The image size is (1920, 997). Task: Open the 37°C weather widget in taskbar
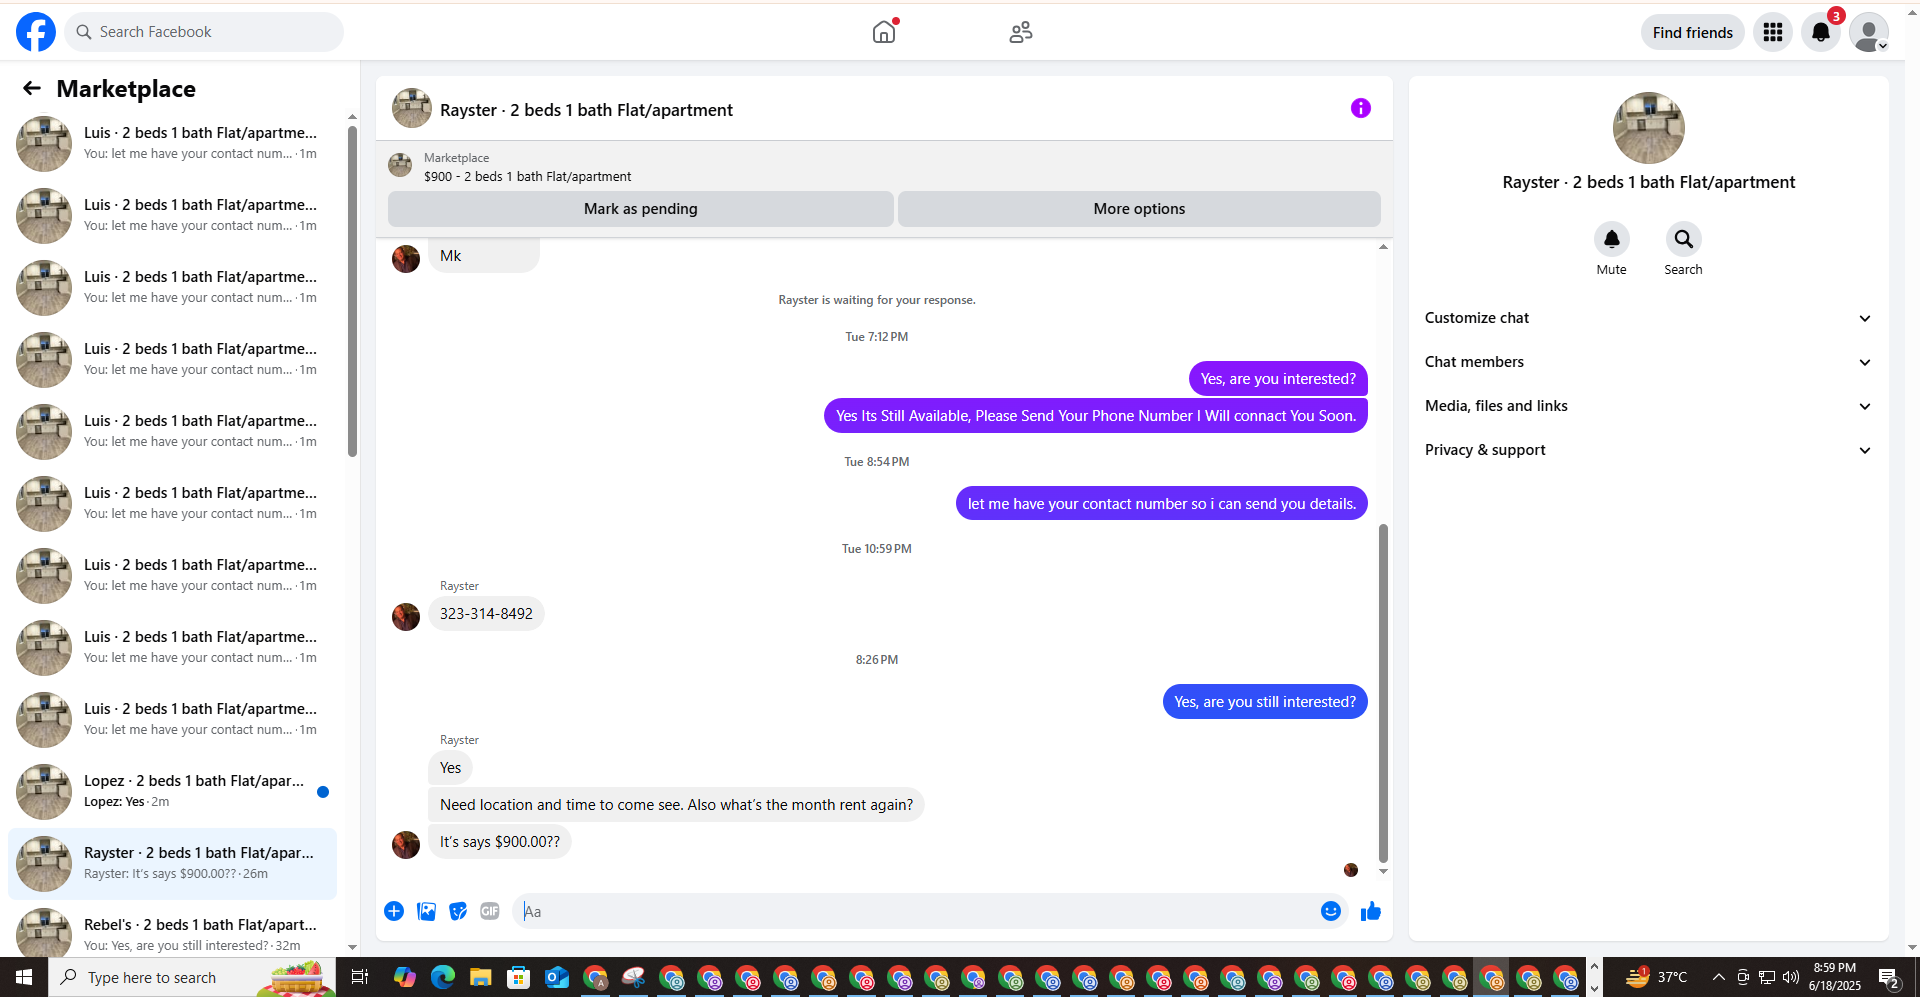[1657, 977]
